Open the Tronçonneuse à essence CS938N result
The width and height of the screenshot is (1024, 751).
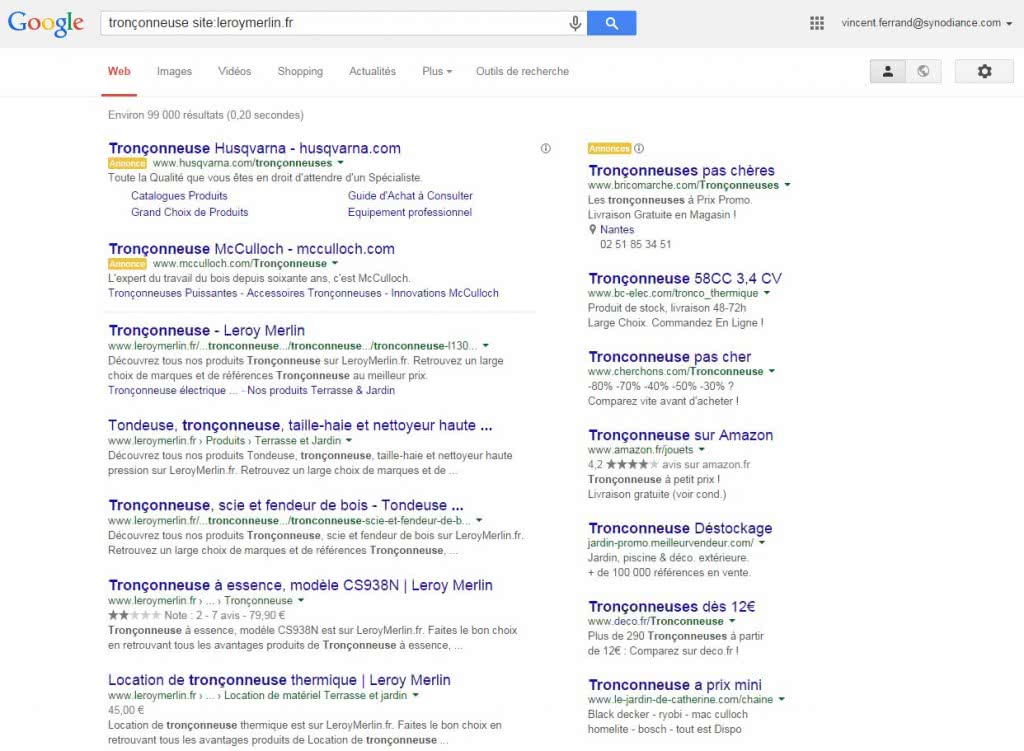click(x=300, y=585)
